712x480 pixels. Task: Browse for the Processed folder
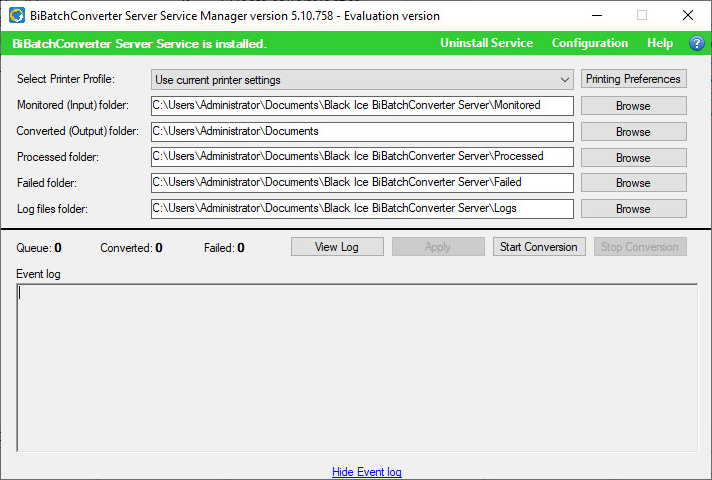tap(633, 158)
